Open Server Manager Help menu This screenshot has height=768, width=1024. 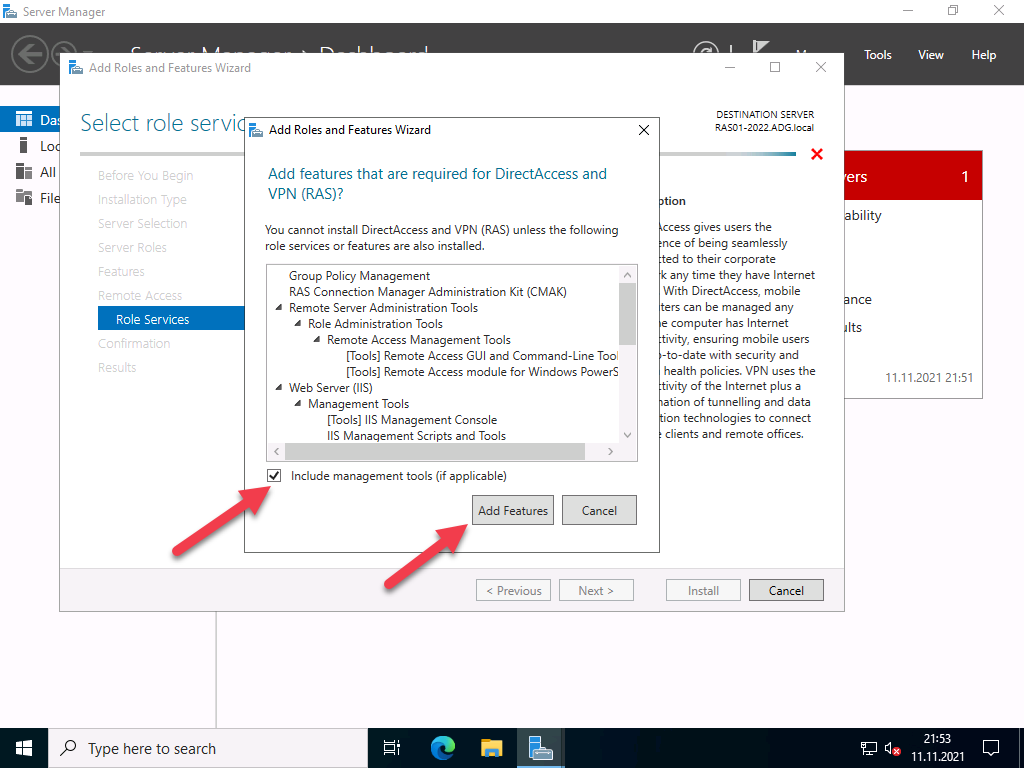click(x=984, y=55)
